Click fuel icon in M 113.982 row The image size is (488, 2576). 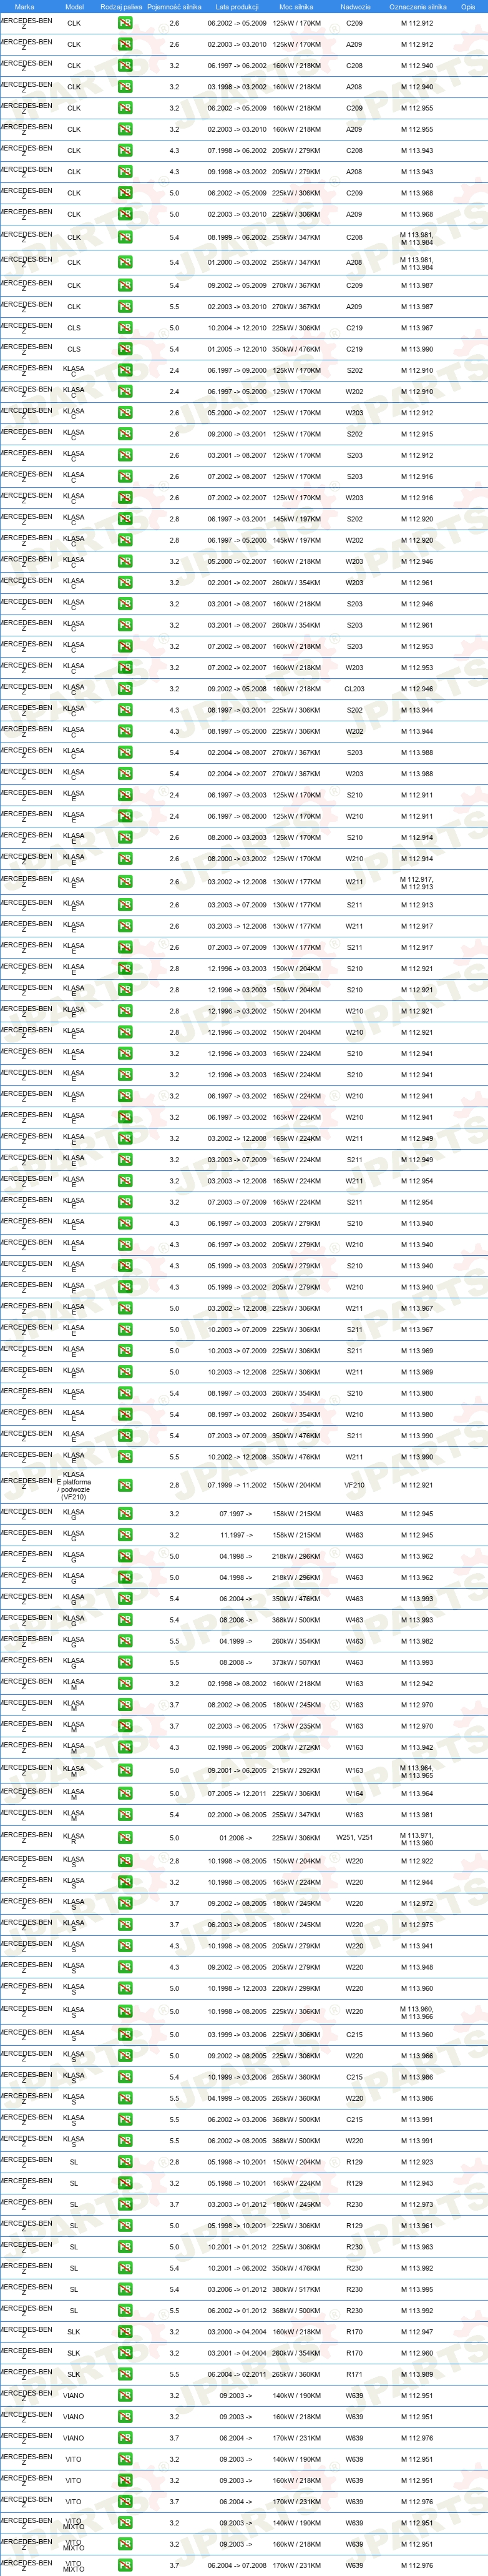pos(124,1641)
